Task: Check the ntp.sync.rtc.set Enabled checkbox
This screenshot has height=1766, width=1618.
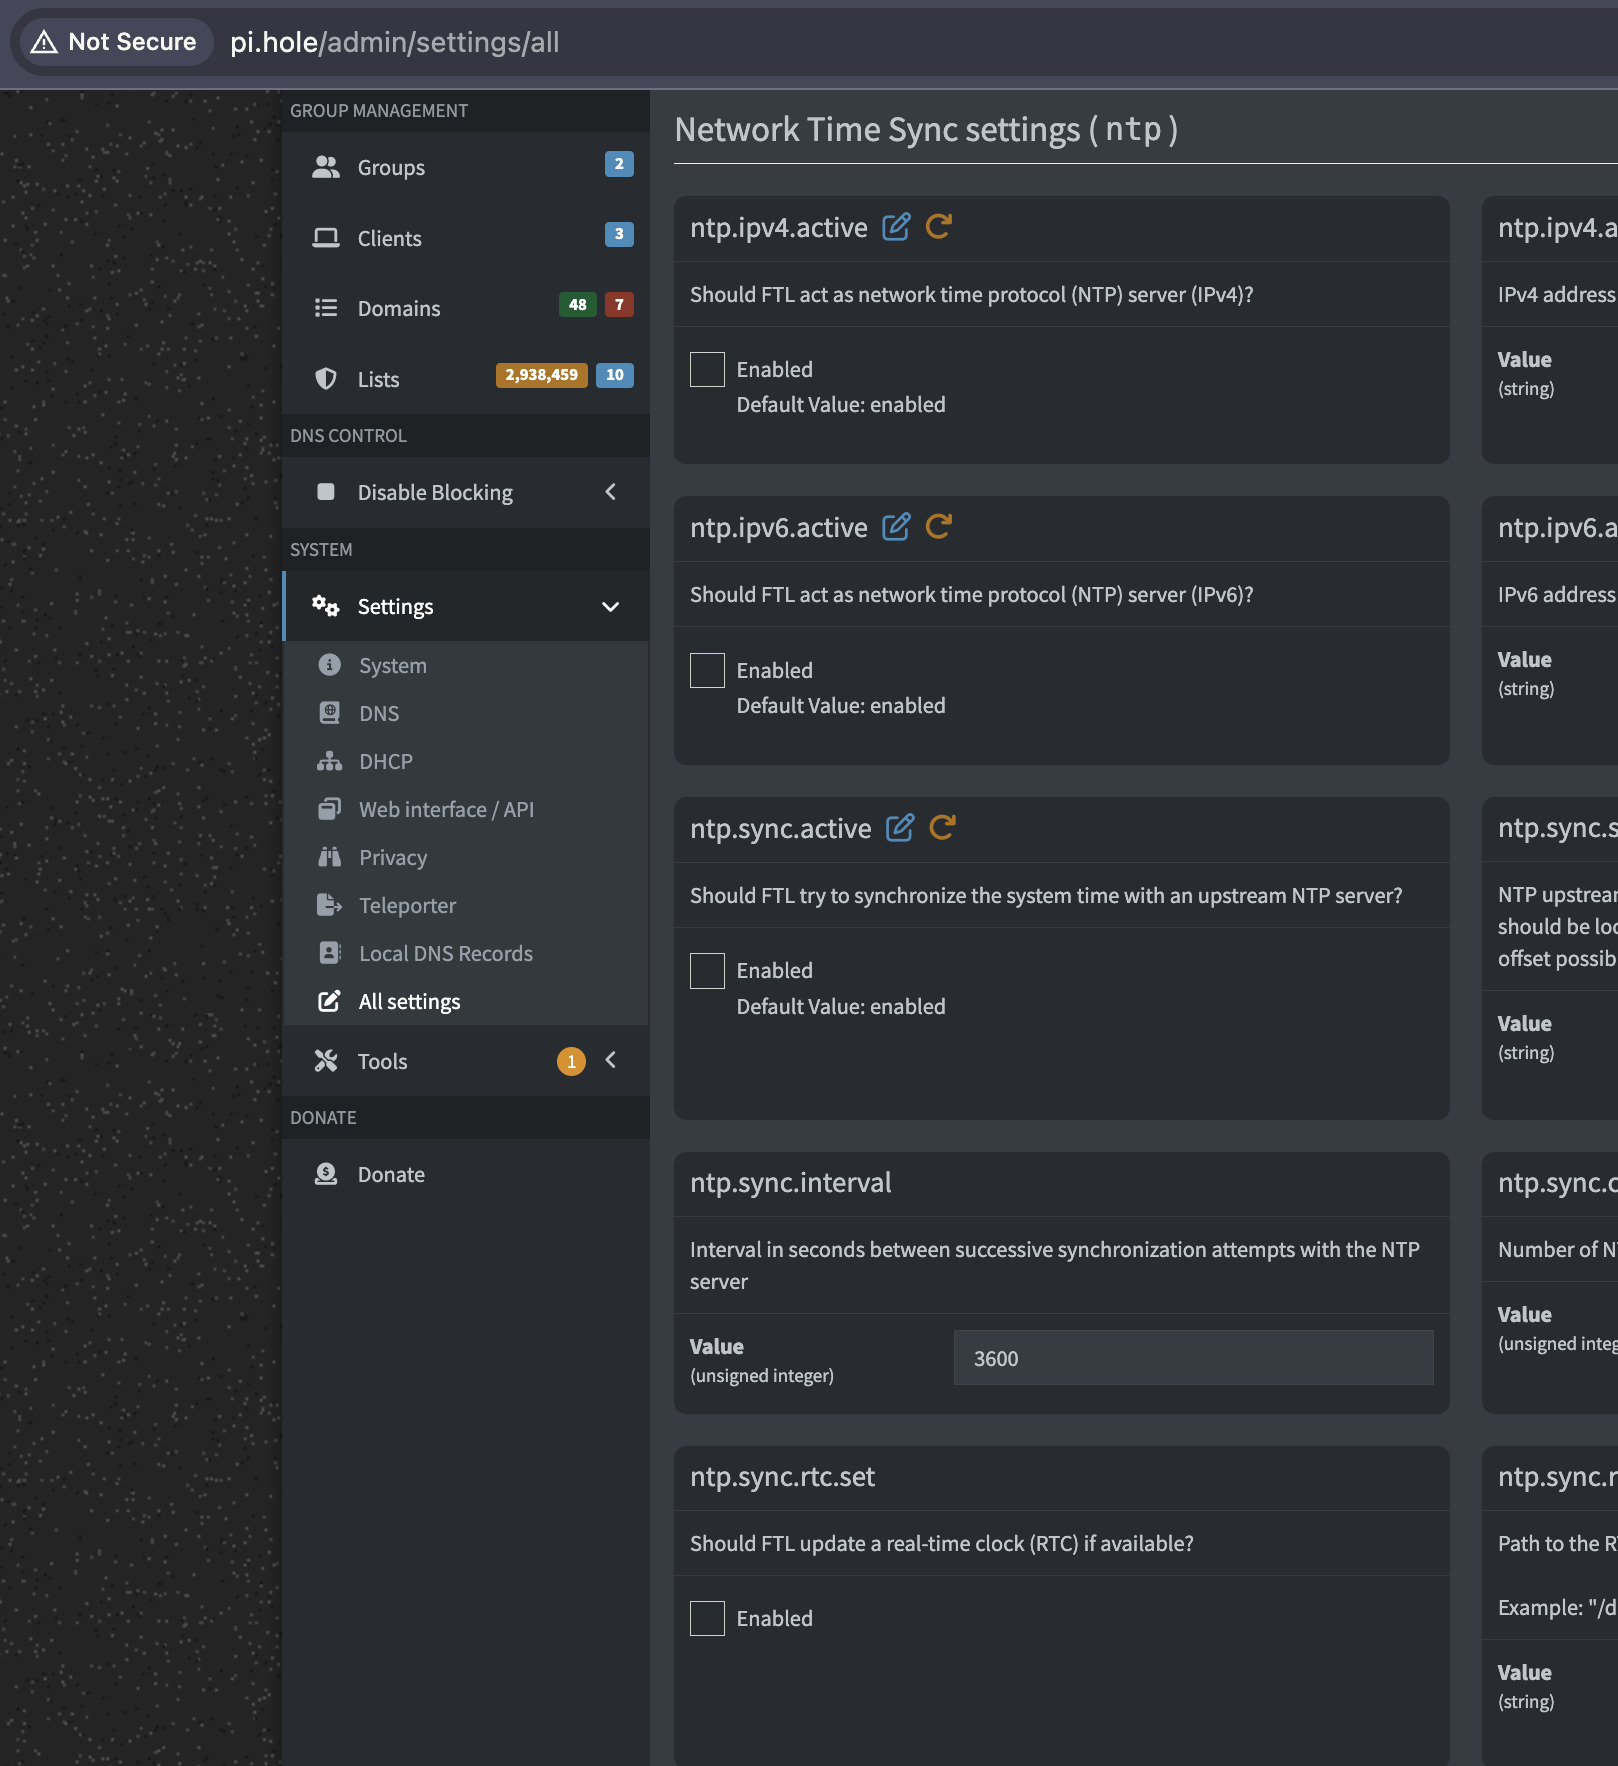Action: coord(707,1618)
